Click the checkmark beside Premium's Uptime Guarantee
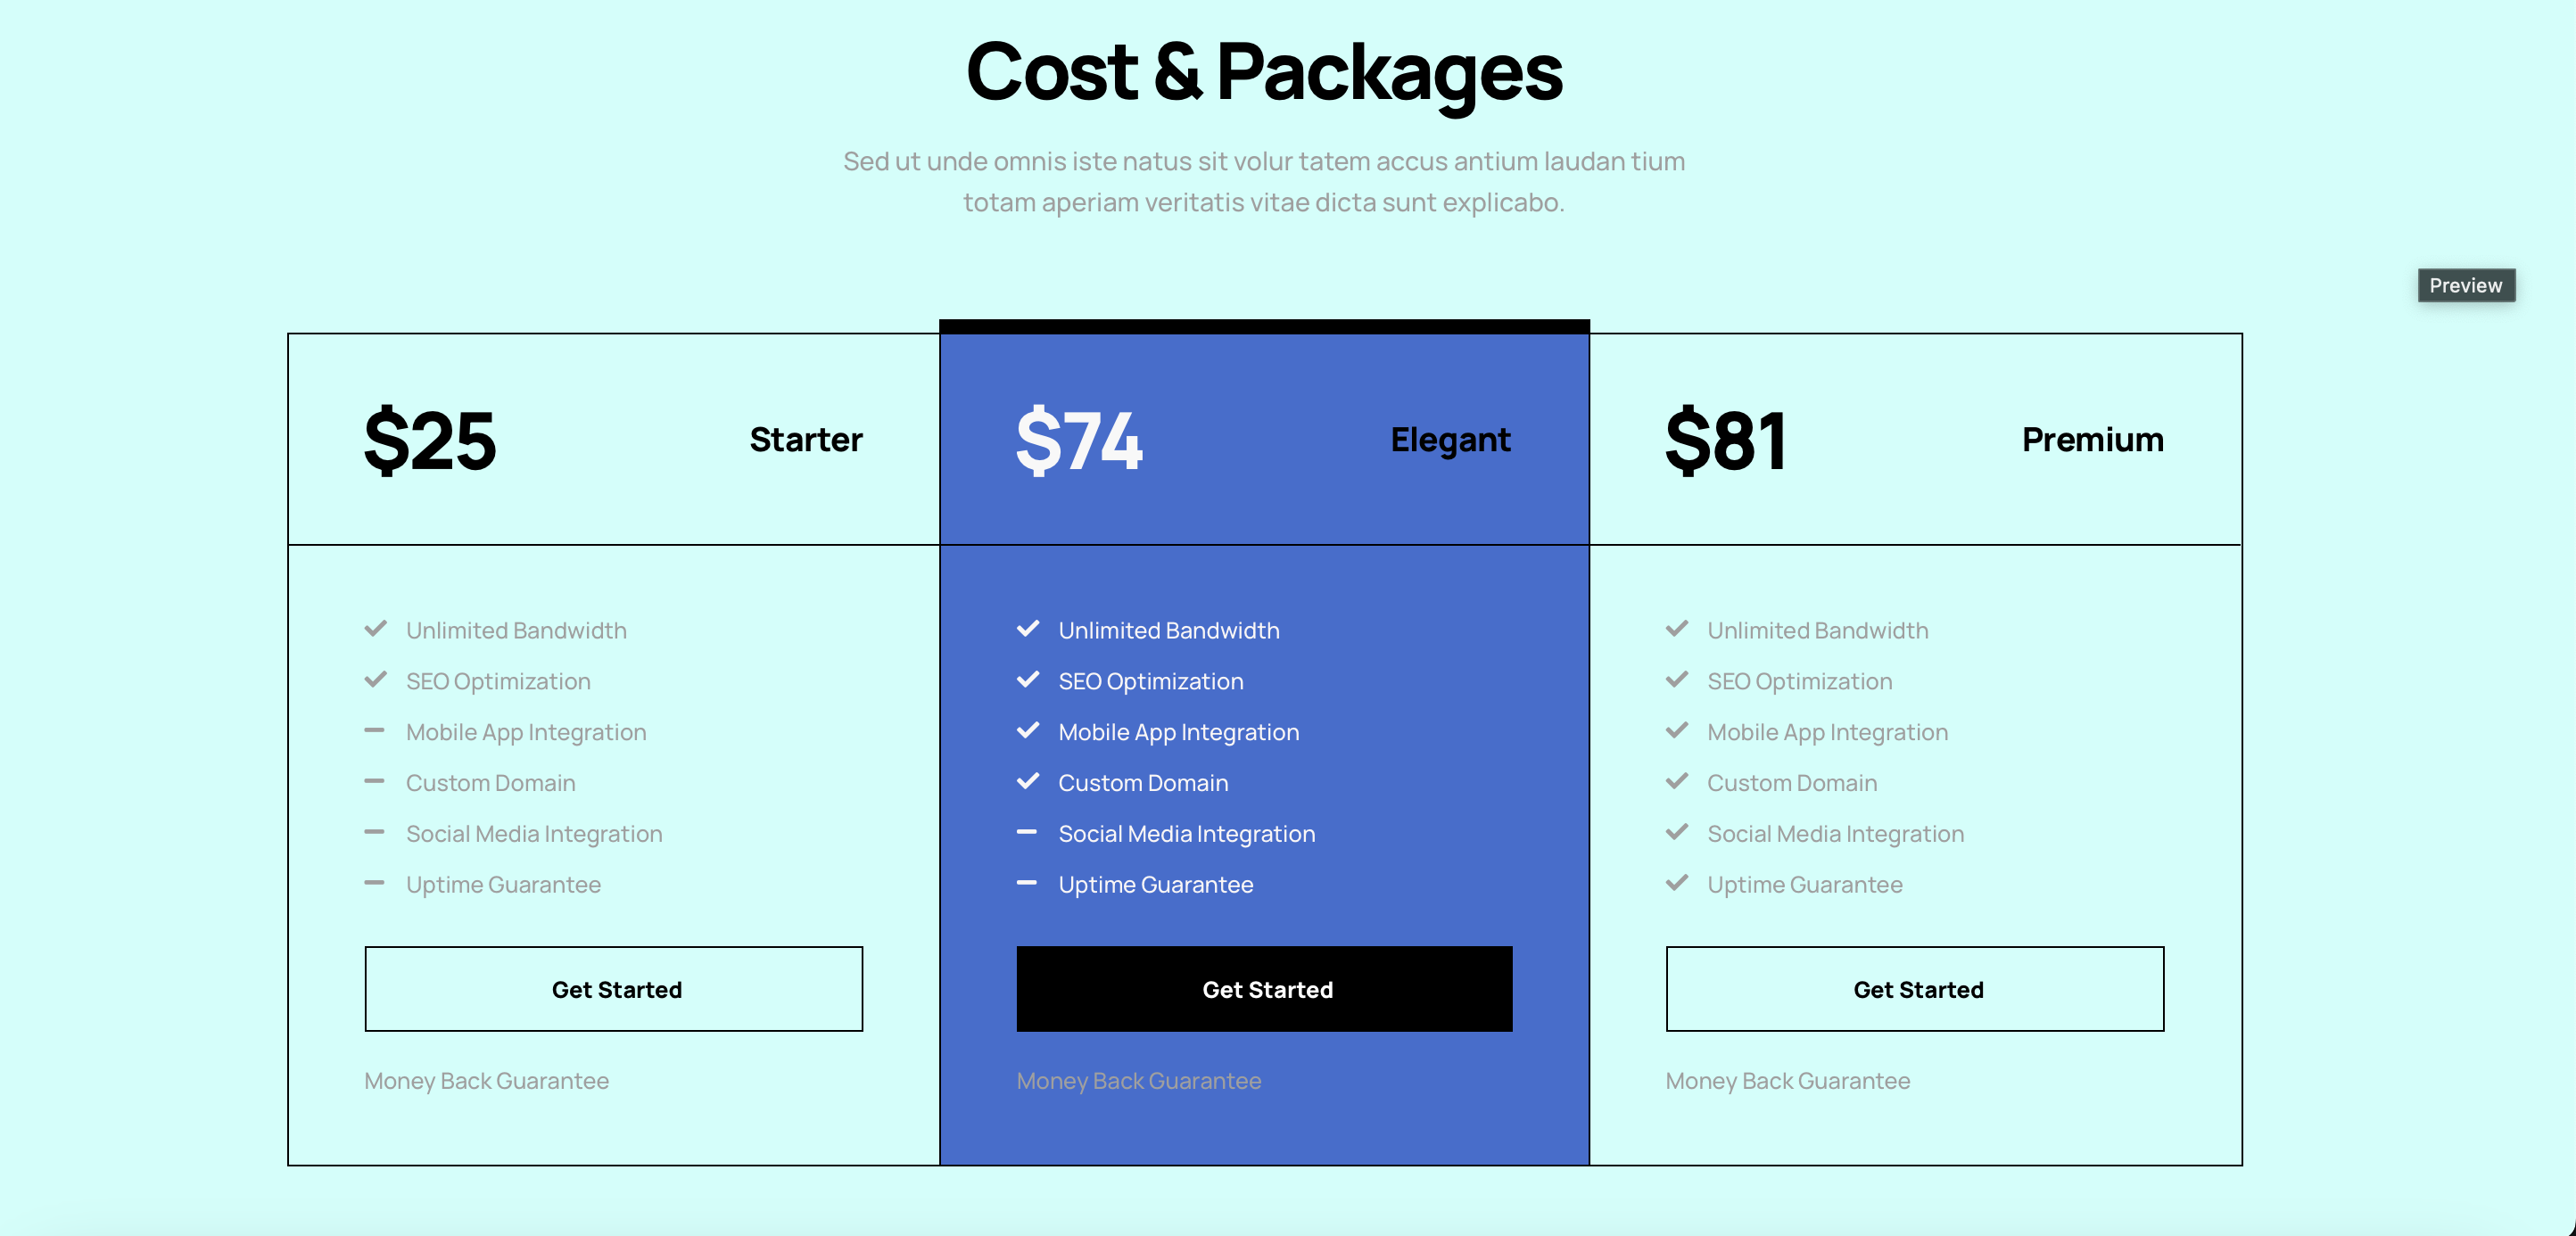Screen dimensions: 2576x1236 tap(1676, 884)
